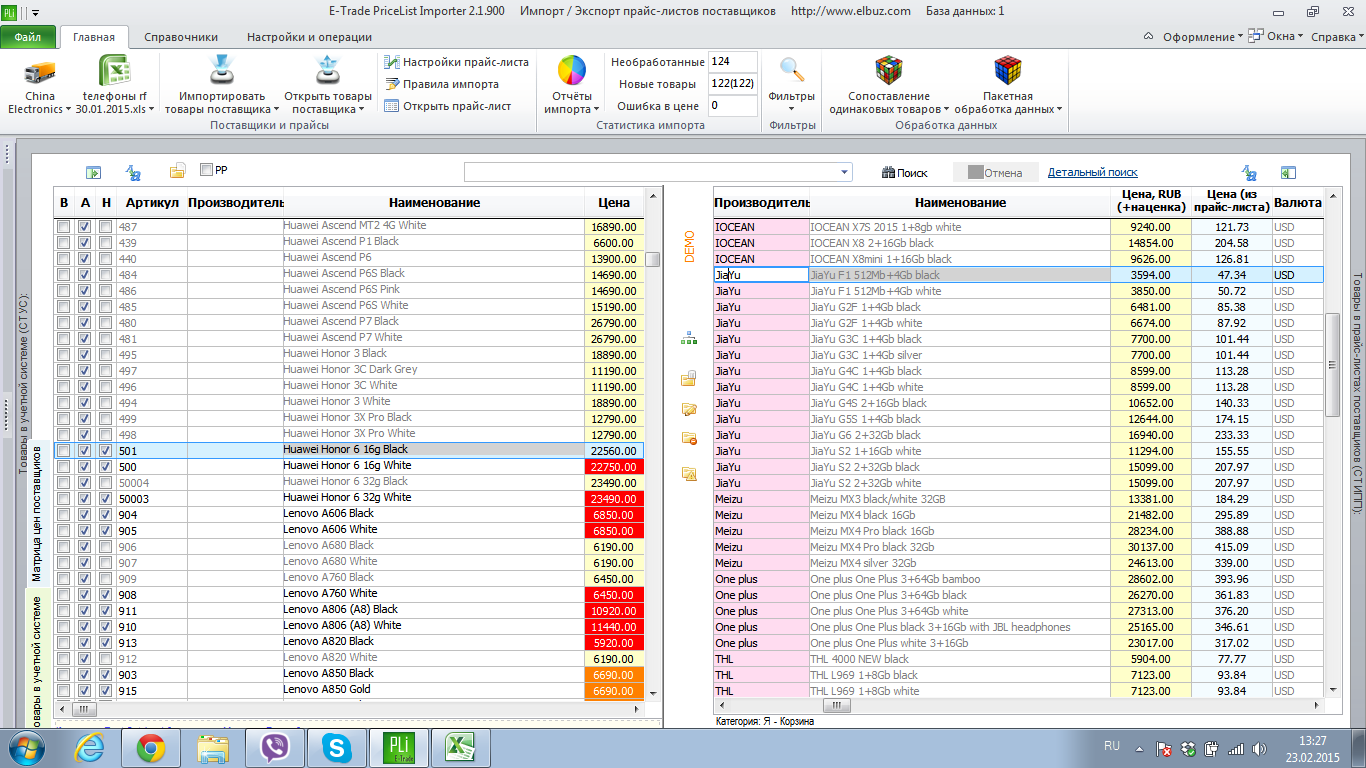Screen dimensions: 1366x768
Task: Switch to the Главная tab
Action: click(x=94, y=37)
